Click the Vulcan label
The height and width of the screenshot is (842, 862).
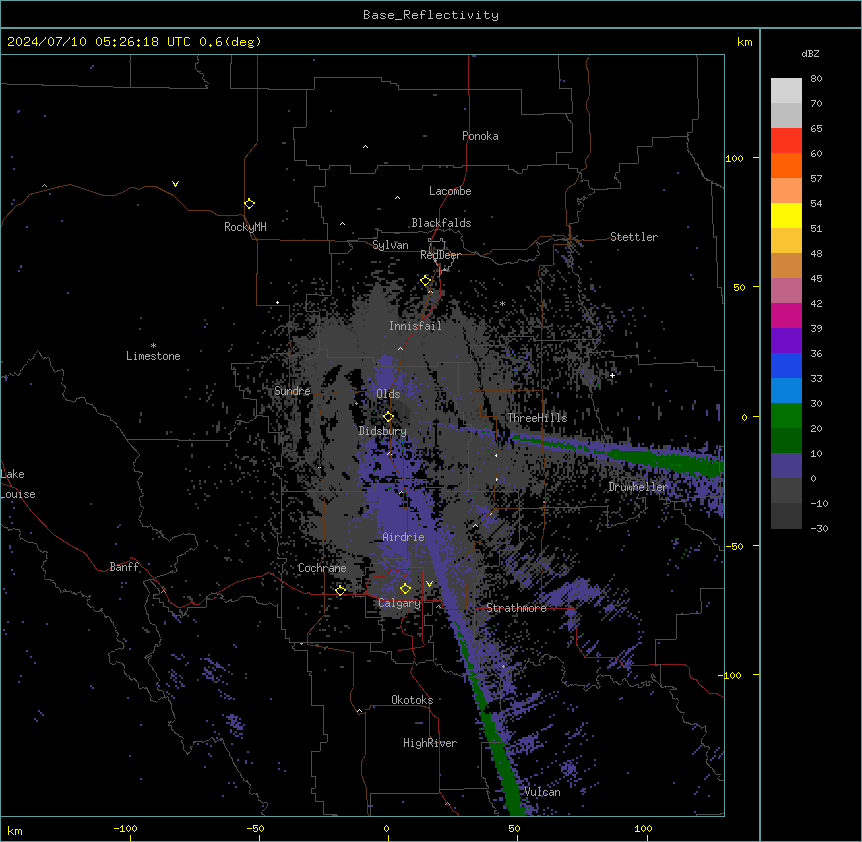[543, 792]
